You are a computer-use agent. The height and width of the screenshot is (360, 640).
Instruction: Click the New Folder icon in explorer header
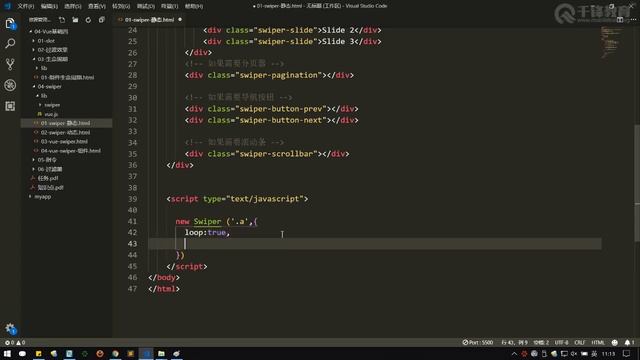[x=75, y=20]
